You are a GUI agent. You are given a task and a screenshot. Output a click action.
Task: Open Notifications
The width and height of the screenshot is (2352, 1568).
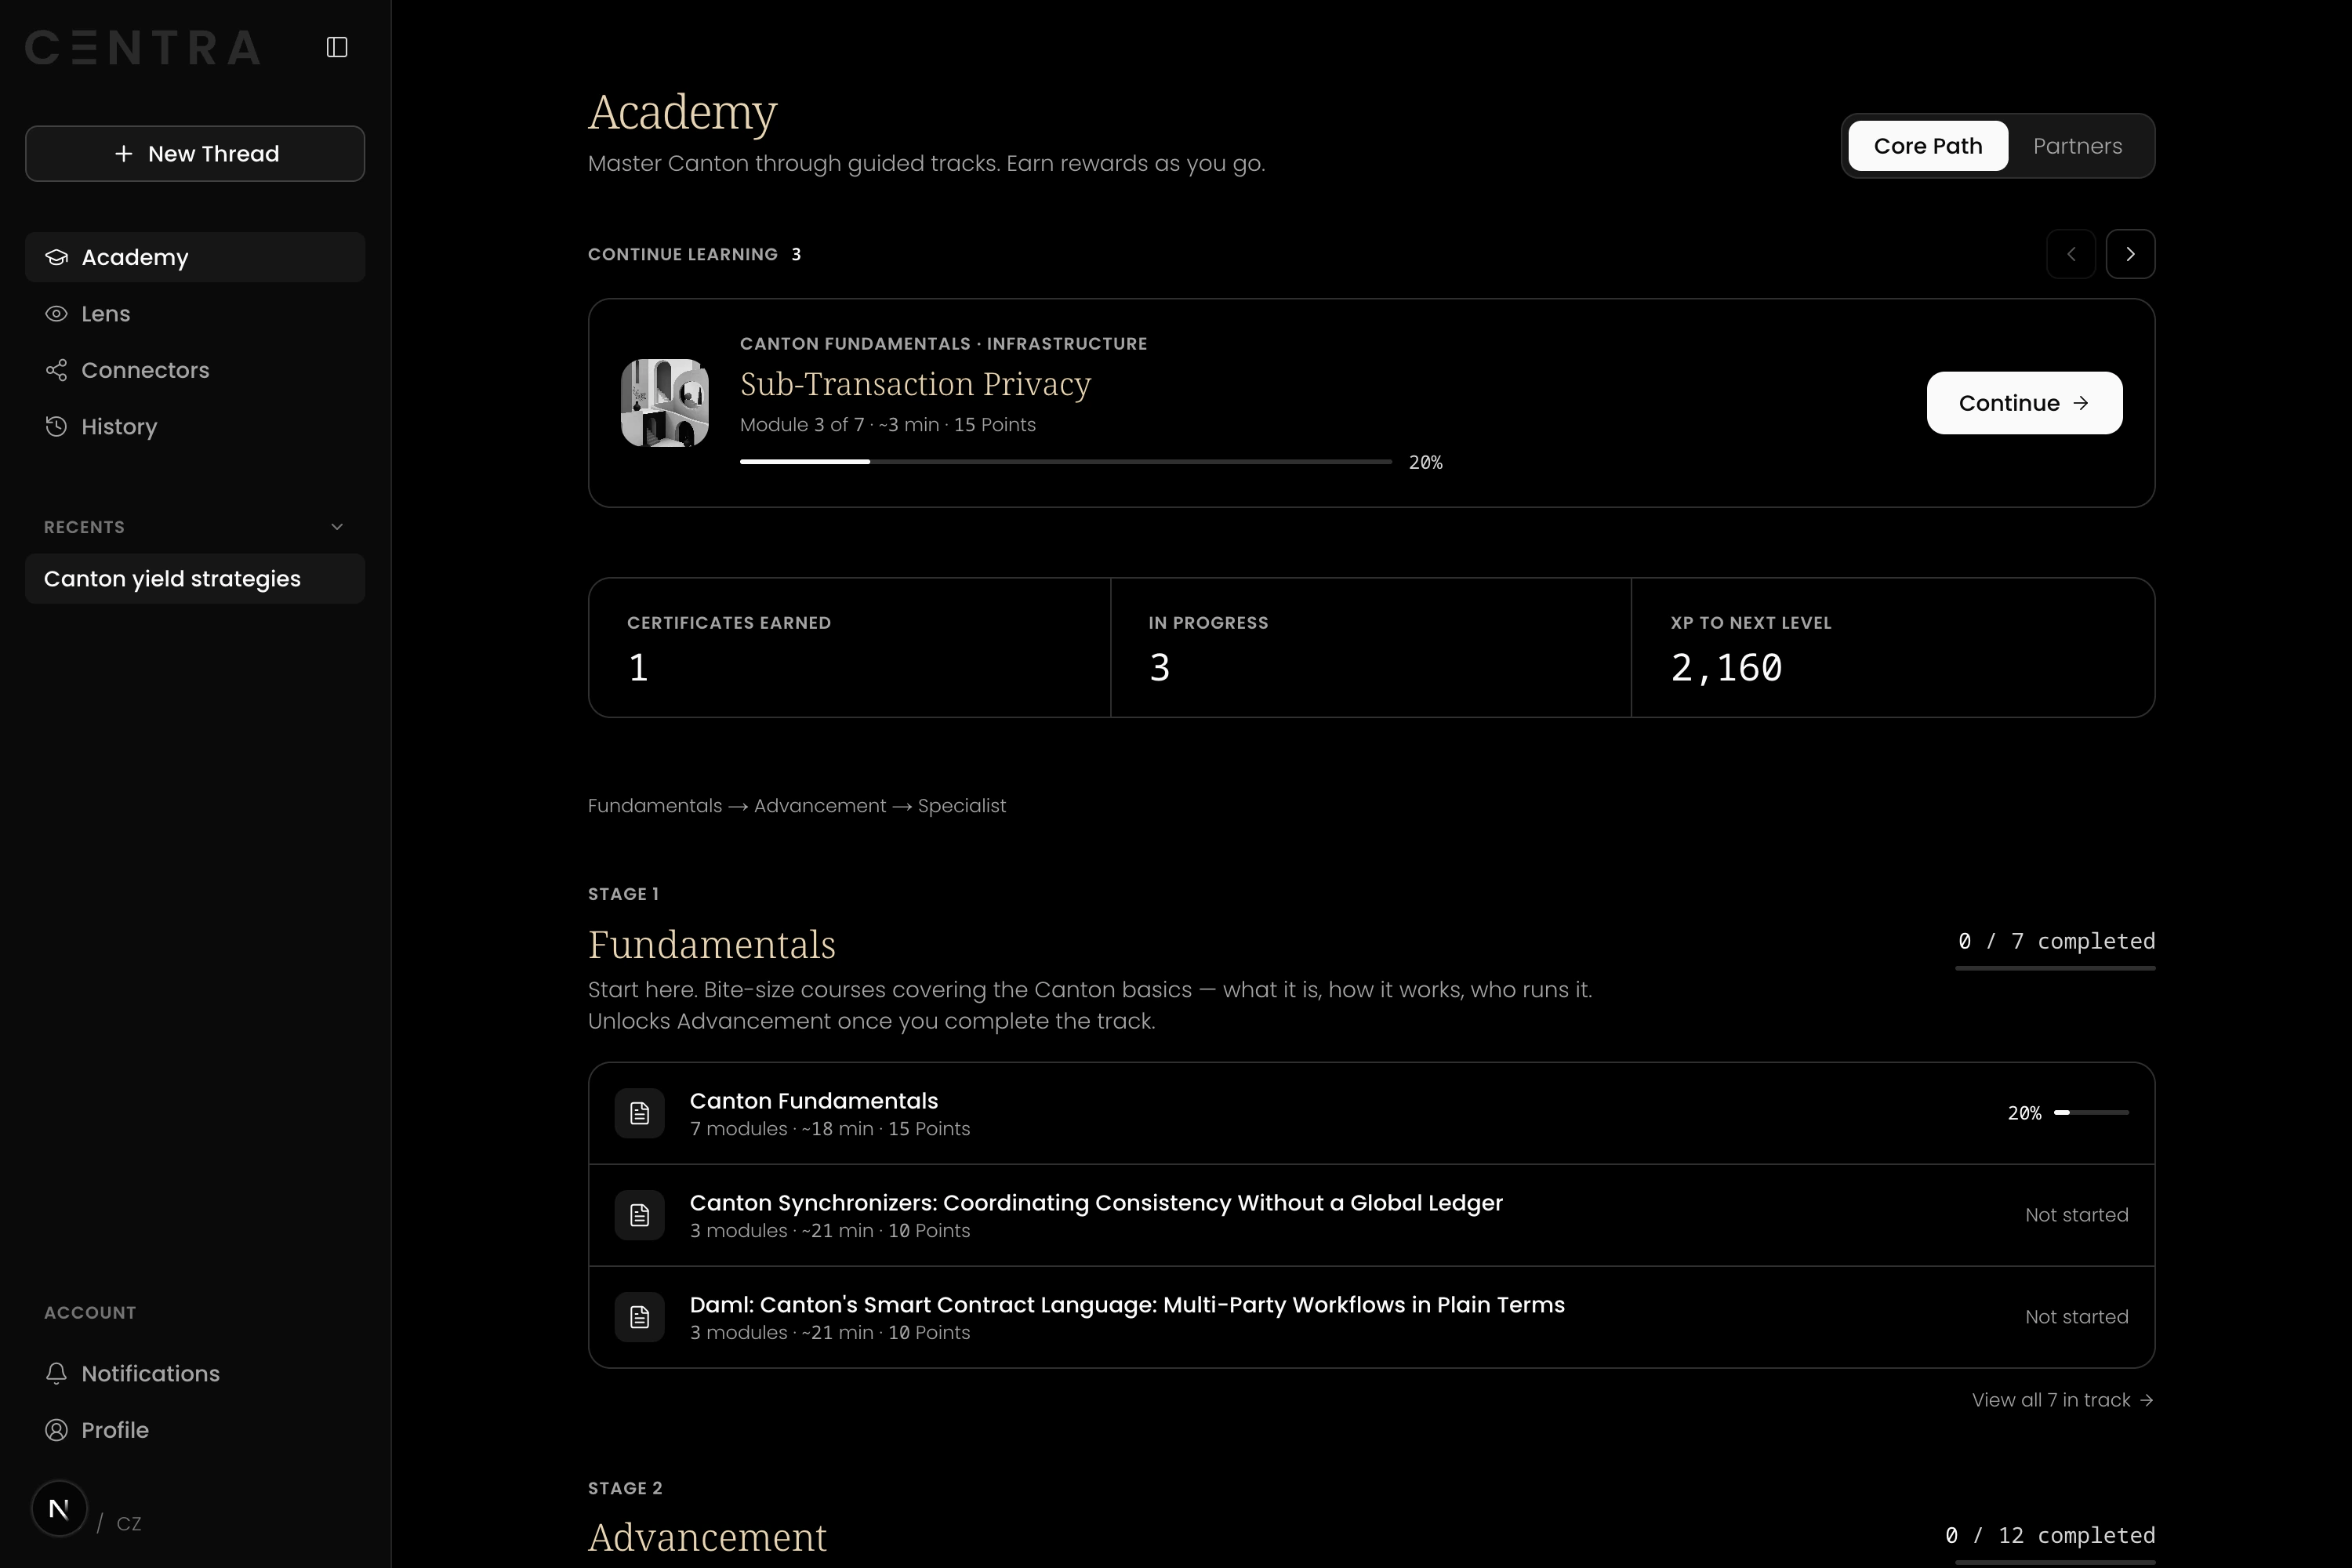[x=195, y=1373]
